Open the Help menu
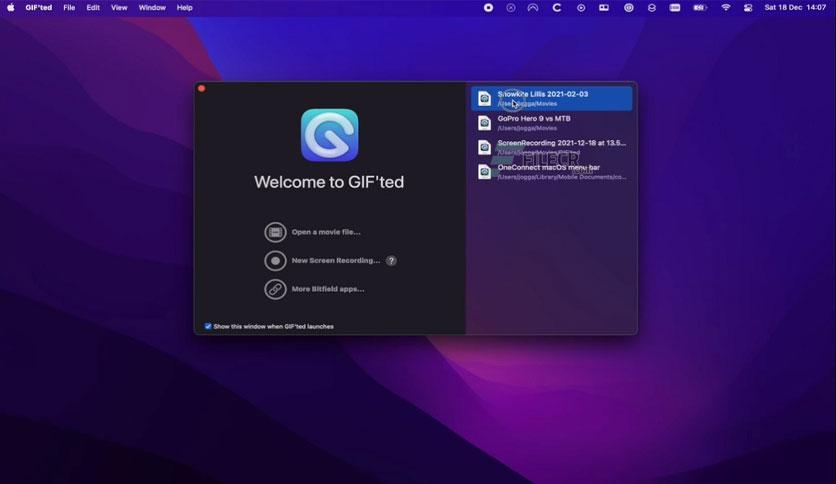This screenshot has height=484, width=836. coord(184,7)
